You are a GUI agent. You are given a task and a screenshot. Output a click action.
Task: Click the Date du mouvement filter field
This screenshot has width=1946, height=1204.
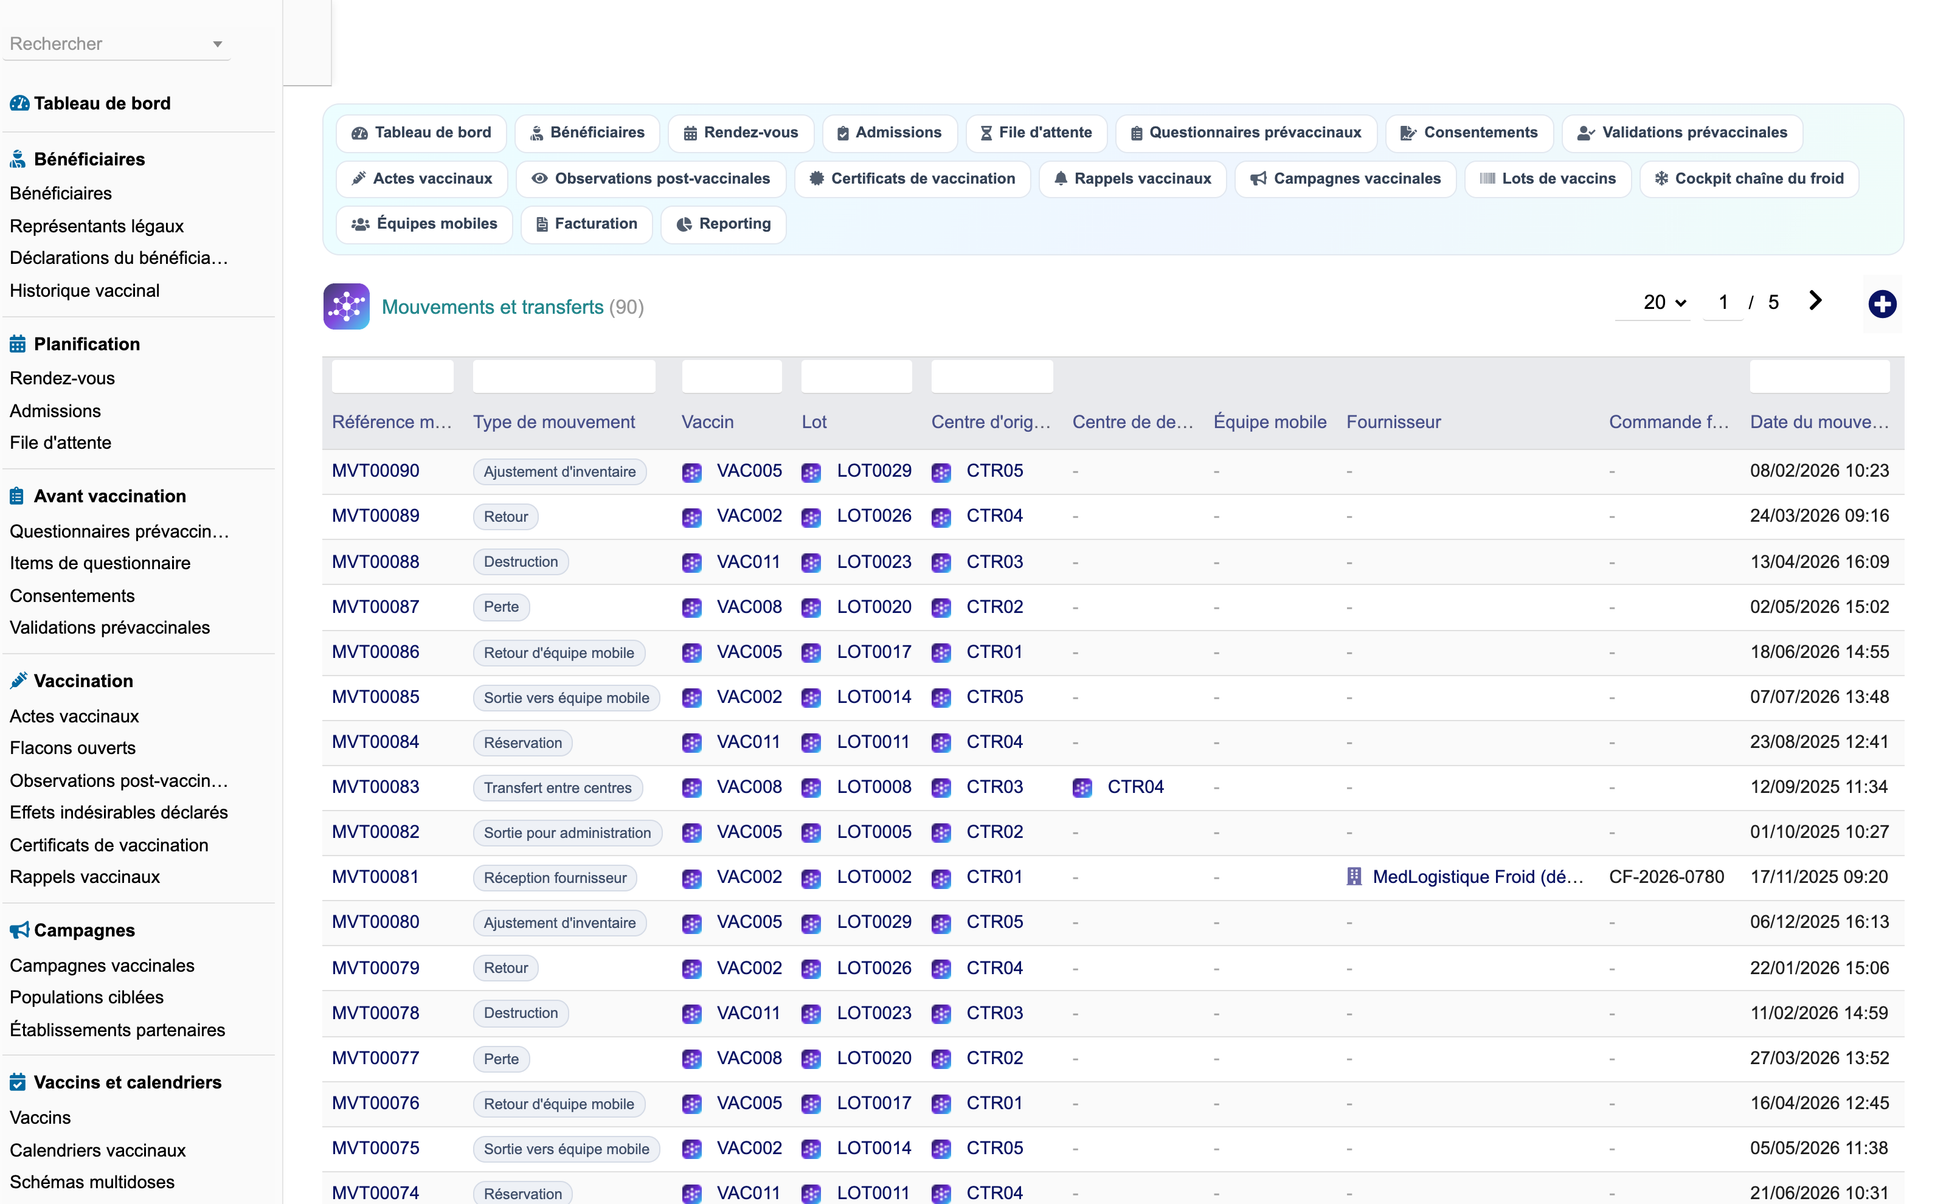point(1819,376)
